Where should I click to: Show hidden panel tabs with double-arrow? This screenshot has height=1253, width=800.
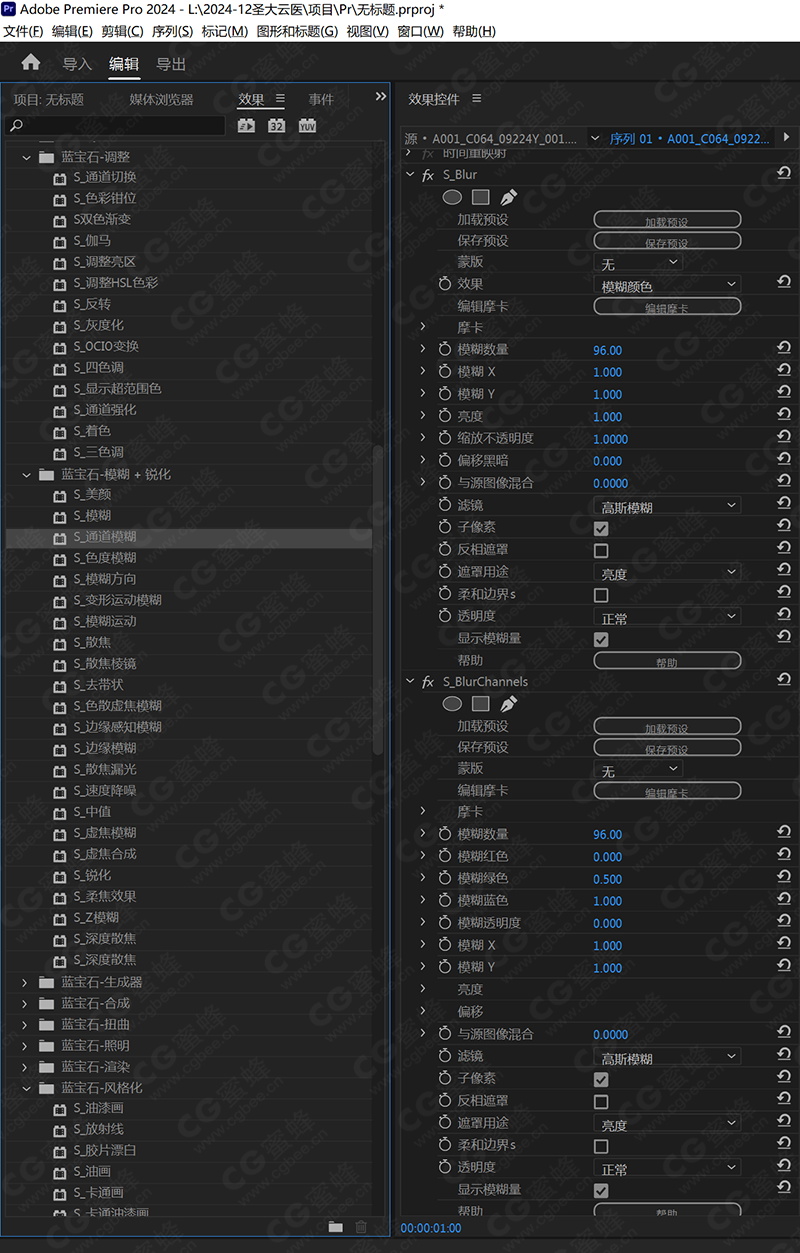tap(380, 97)
